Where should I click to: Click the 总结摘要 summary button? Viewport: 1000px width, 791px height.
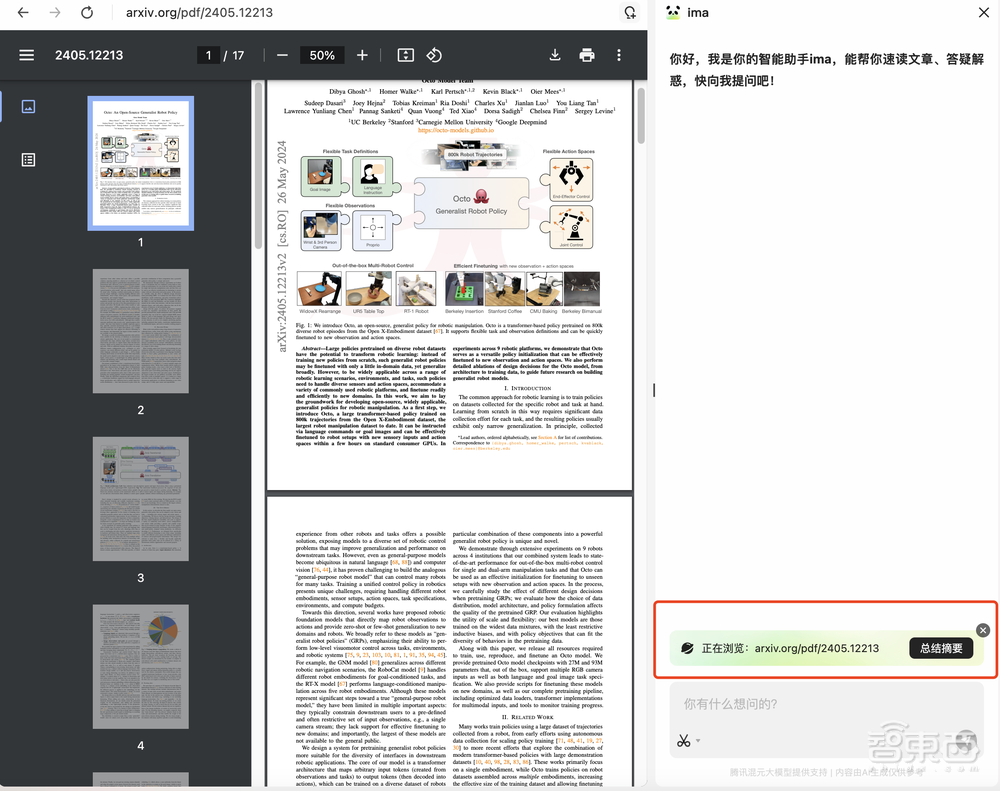coord(941,648)
